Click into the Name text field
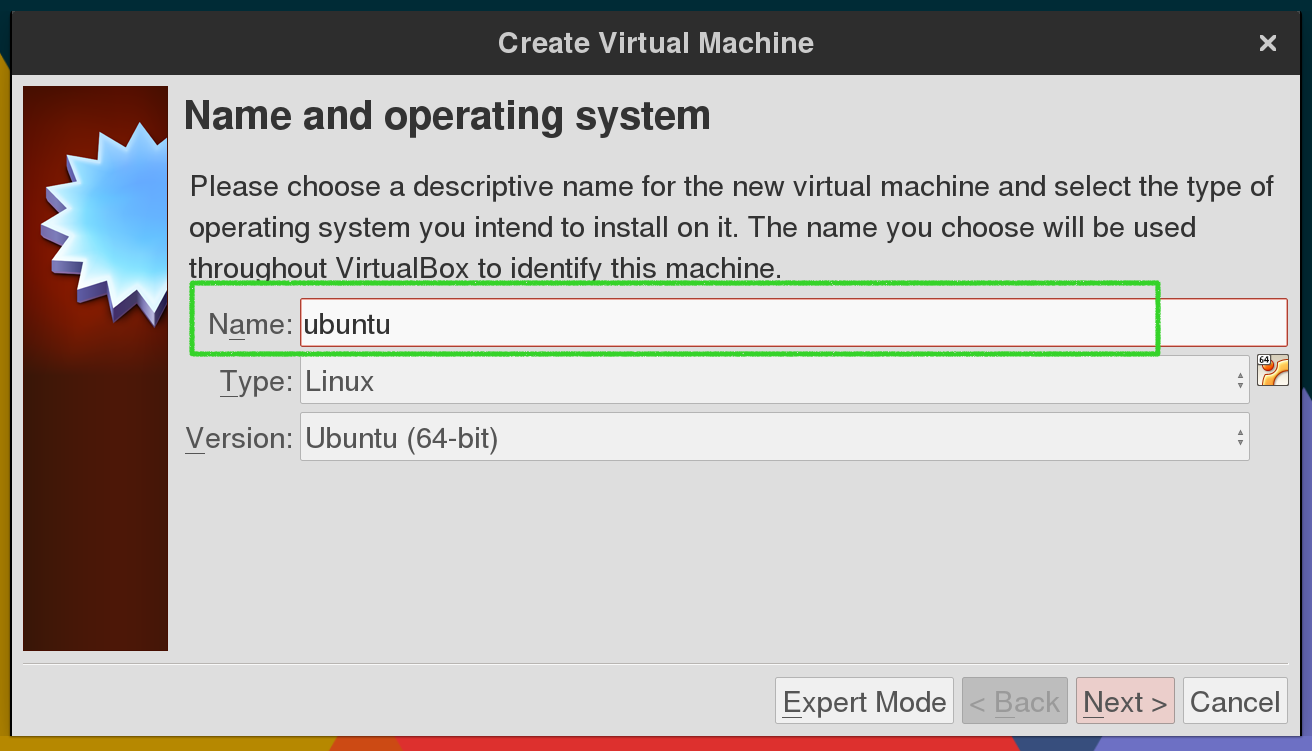The height and width of the screenshot is (751, 1312). 793,323
